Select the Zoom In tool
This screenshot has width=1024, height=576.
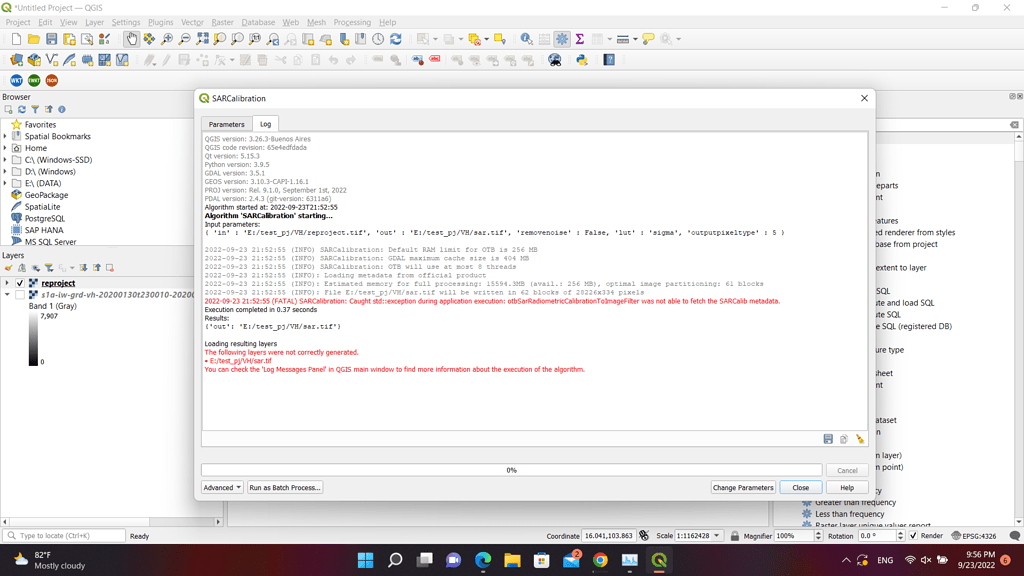pyautogui.click(x=167, y=40)
